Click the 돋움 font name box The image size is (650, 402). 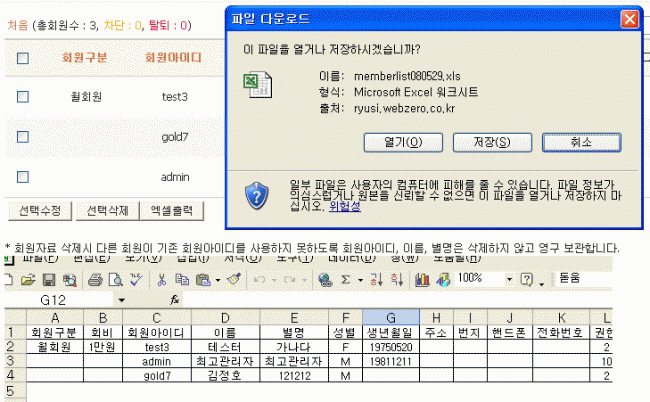click(x=584, y=278)
